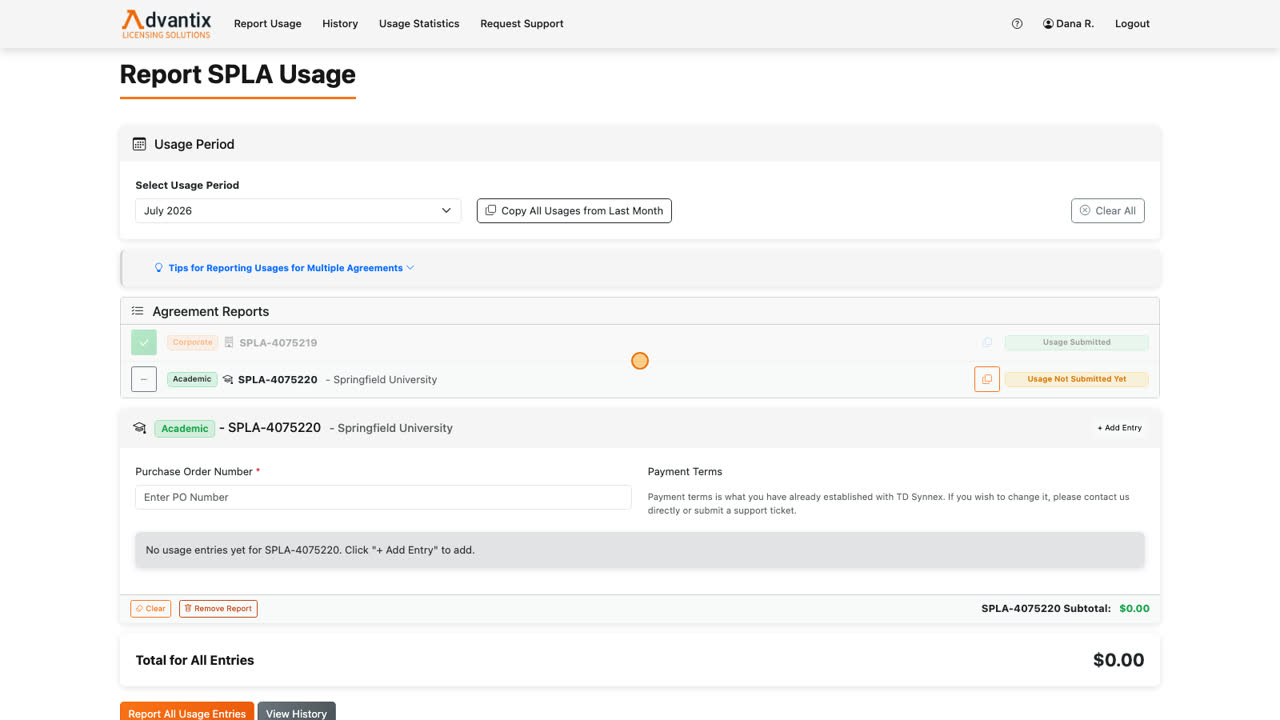This screenshot has width=1280, height=720.
Task: Expand Tips for Reporting Usages for Multiple Agreements
Action: pos(291,268)
